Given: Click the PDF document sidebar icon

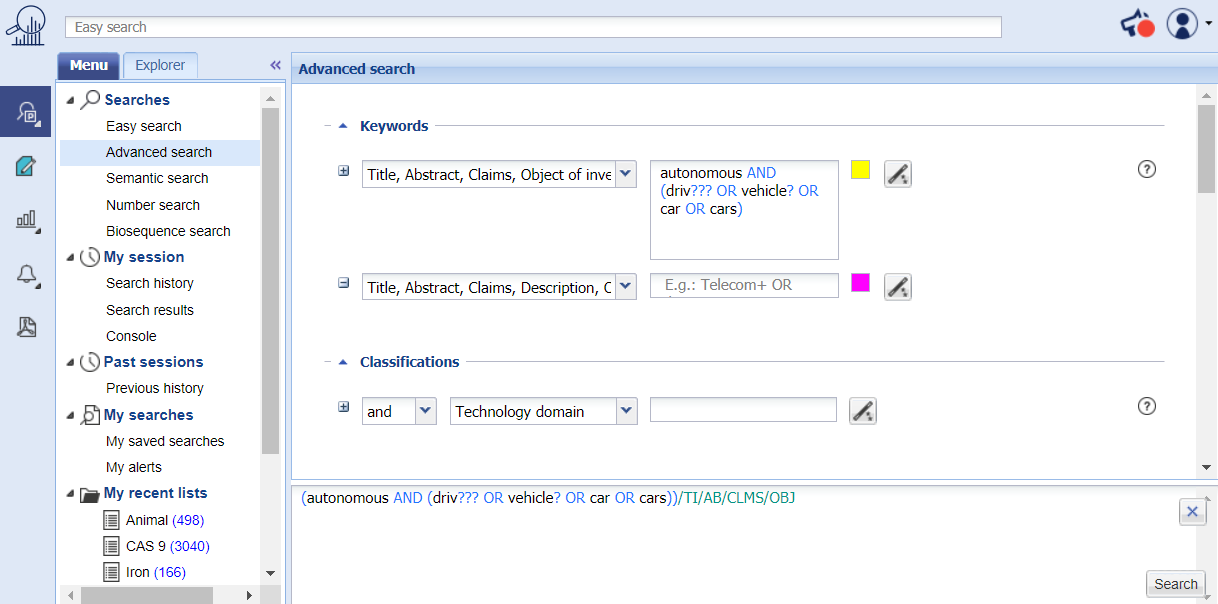Looking at the screenshot, I should point(26,327).
